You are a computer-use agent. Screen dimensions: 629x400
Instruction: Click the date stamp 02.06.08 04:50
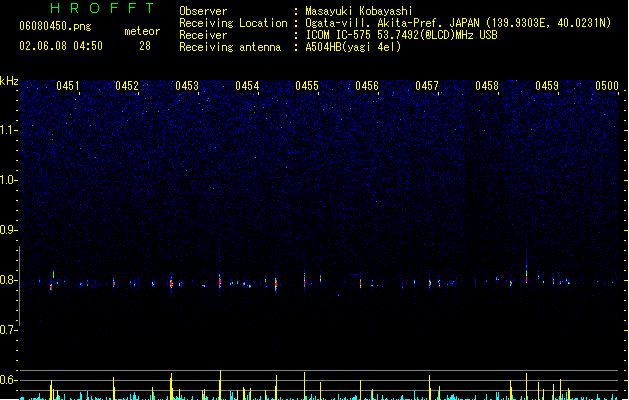(x=61, y=46)
